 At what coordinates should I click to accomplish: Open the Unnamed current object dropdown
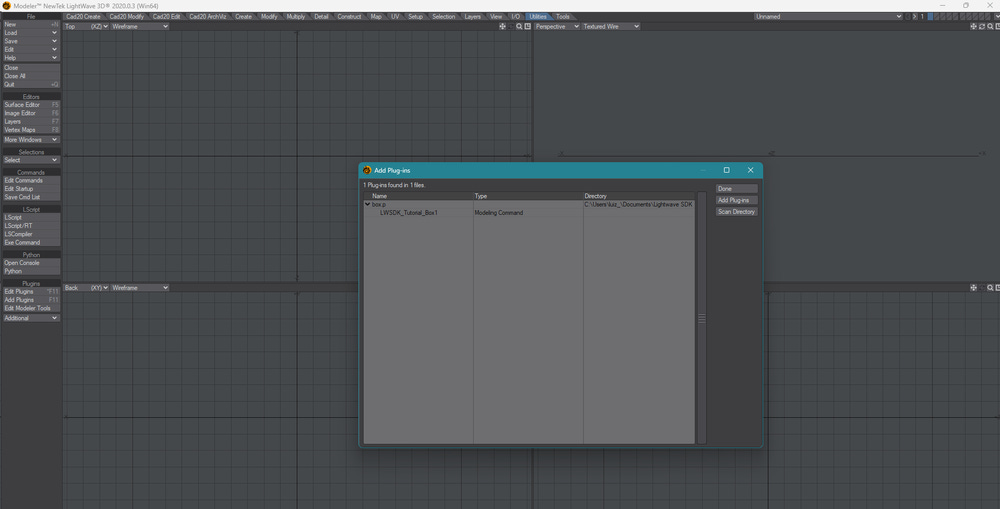point(828,17)
